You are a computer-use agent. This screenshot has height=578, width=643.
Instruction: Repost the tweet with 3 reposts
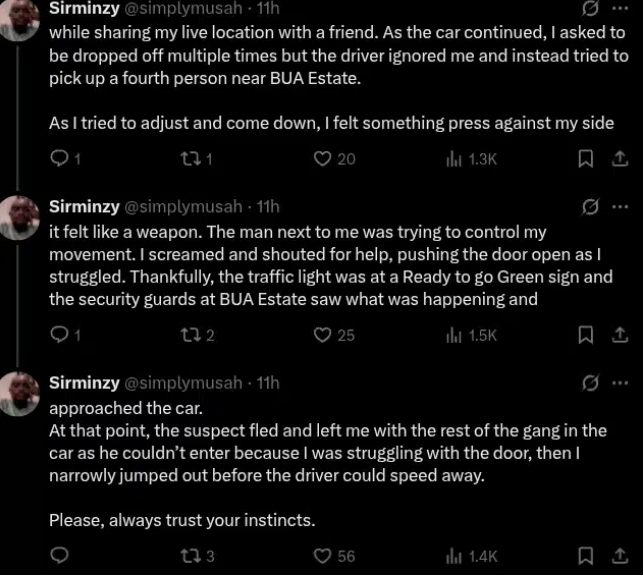(x=188, y=556)
